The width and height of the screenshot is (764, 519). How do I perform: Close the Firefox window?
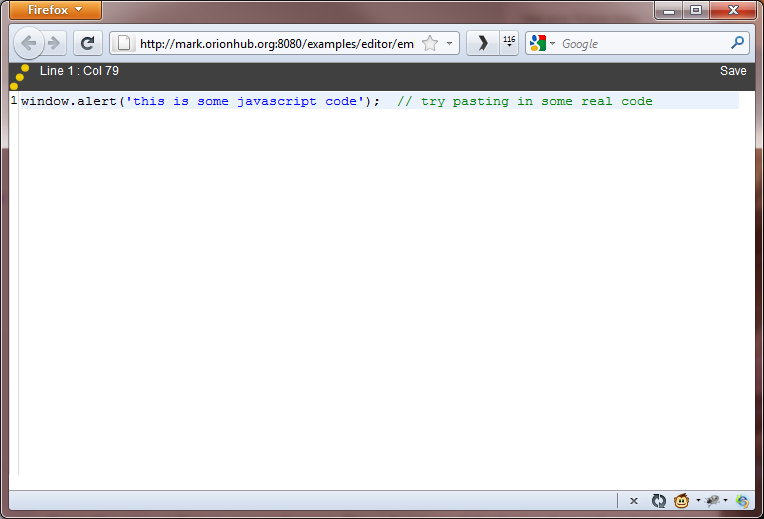(x=733, y=10)
